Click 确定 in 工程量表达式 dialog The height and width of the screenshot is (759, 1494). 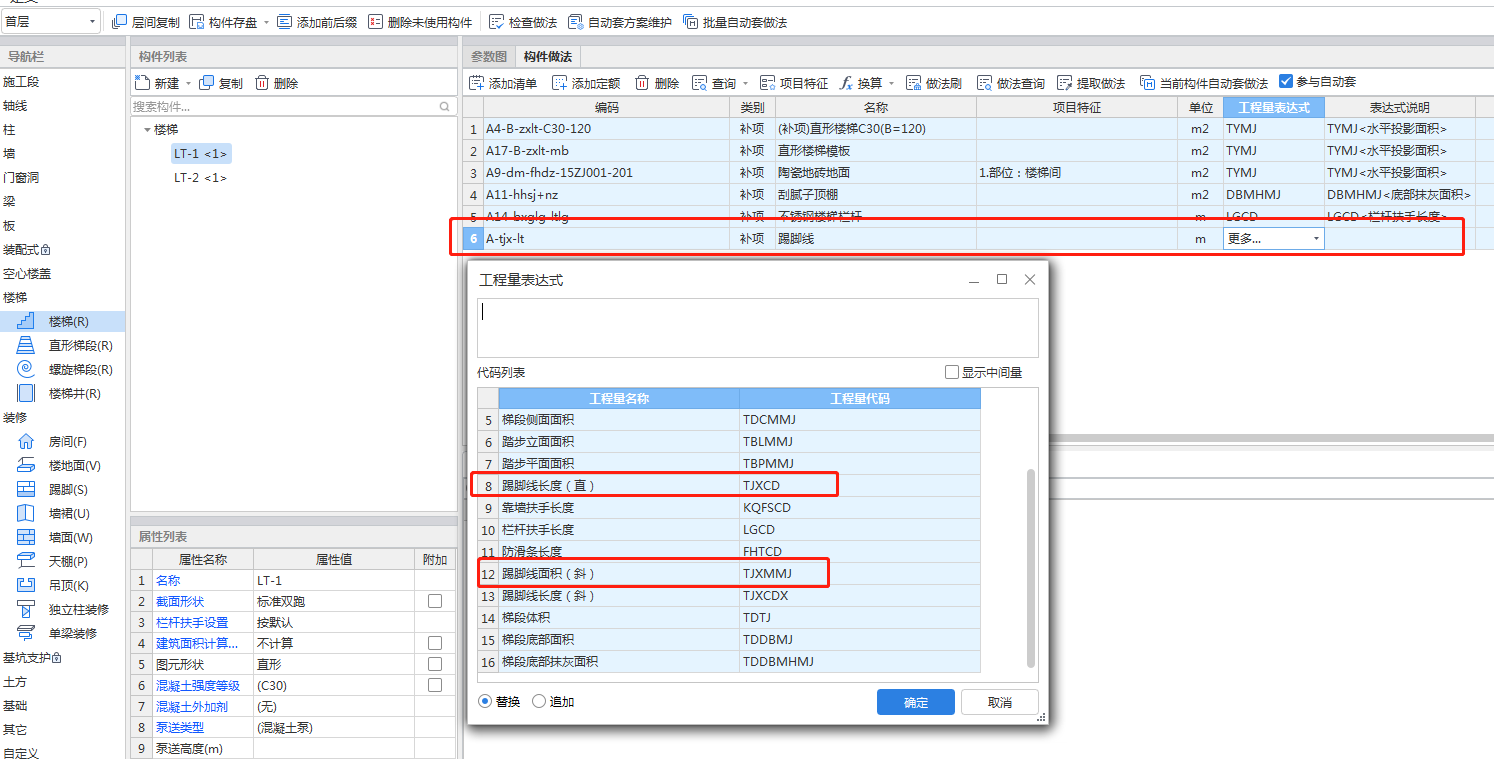[x=916, y=702]
